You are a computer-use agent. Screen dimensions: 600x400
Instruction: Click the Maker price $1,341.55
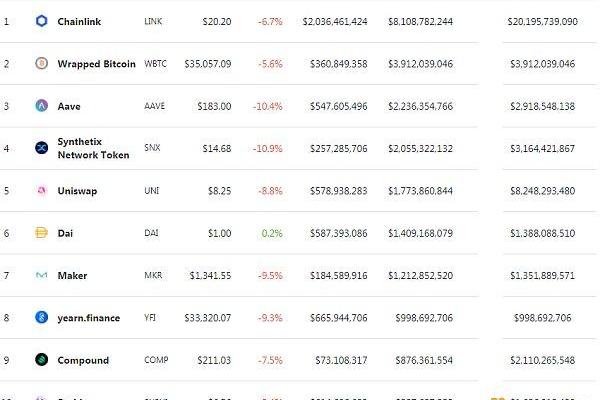pos(210,275)
